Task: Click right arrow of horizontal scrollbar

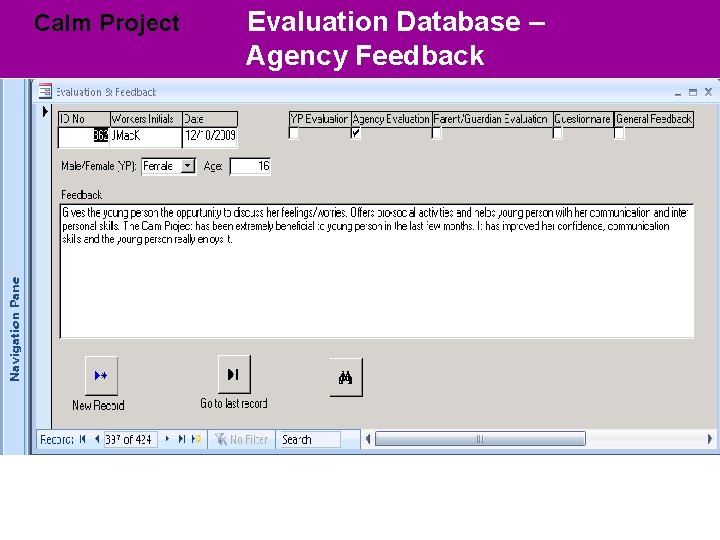Action: (x=709, y=439)
